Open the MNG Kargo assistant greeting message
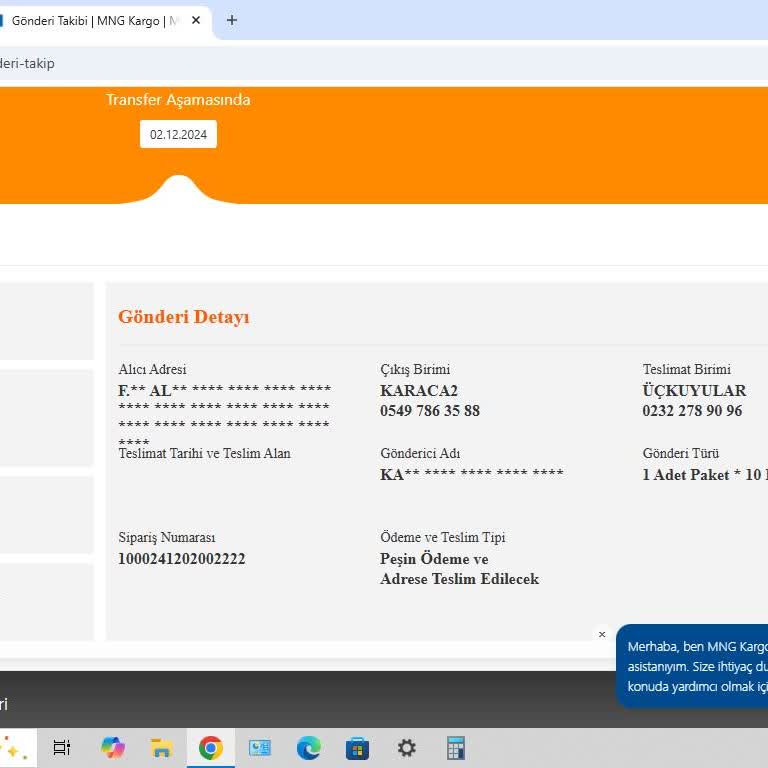Viewport: 768px width, 768px height. [x=692, y=666]
